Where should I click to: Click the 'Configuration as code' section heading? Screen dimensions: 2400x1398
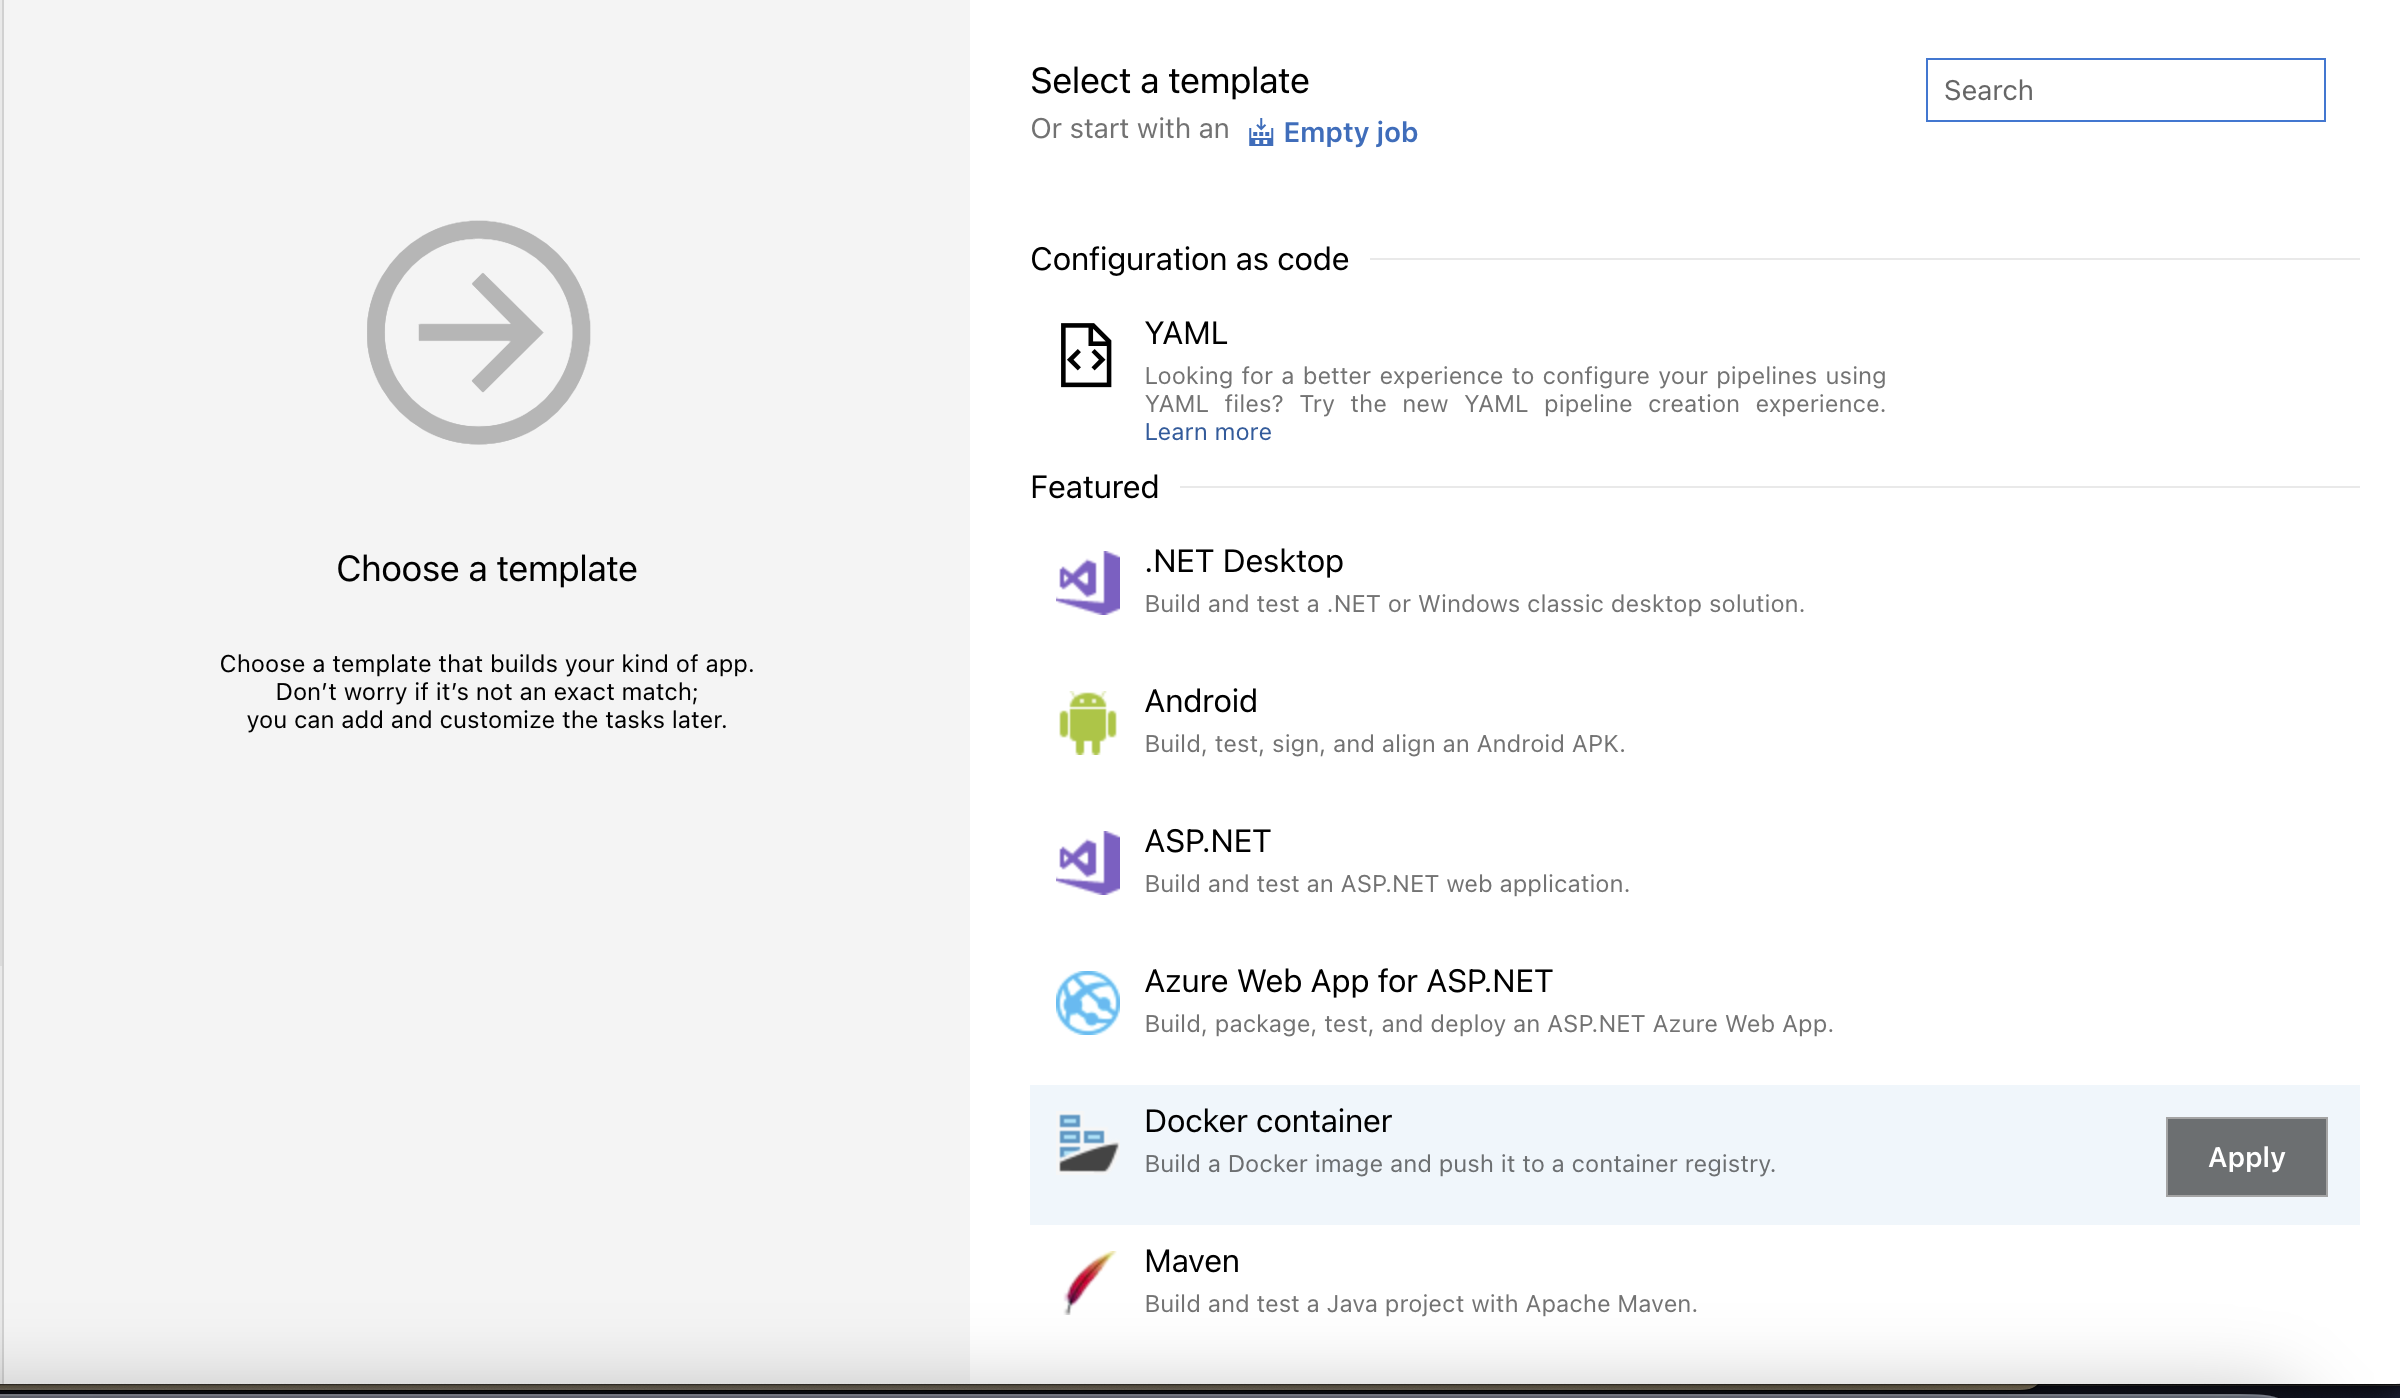1189,259
